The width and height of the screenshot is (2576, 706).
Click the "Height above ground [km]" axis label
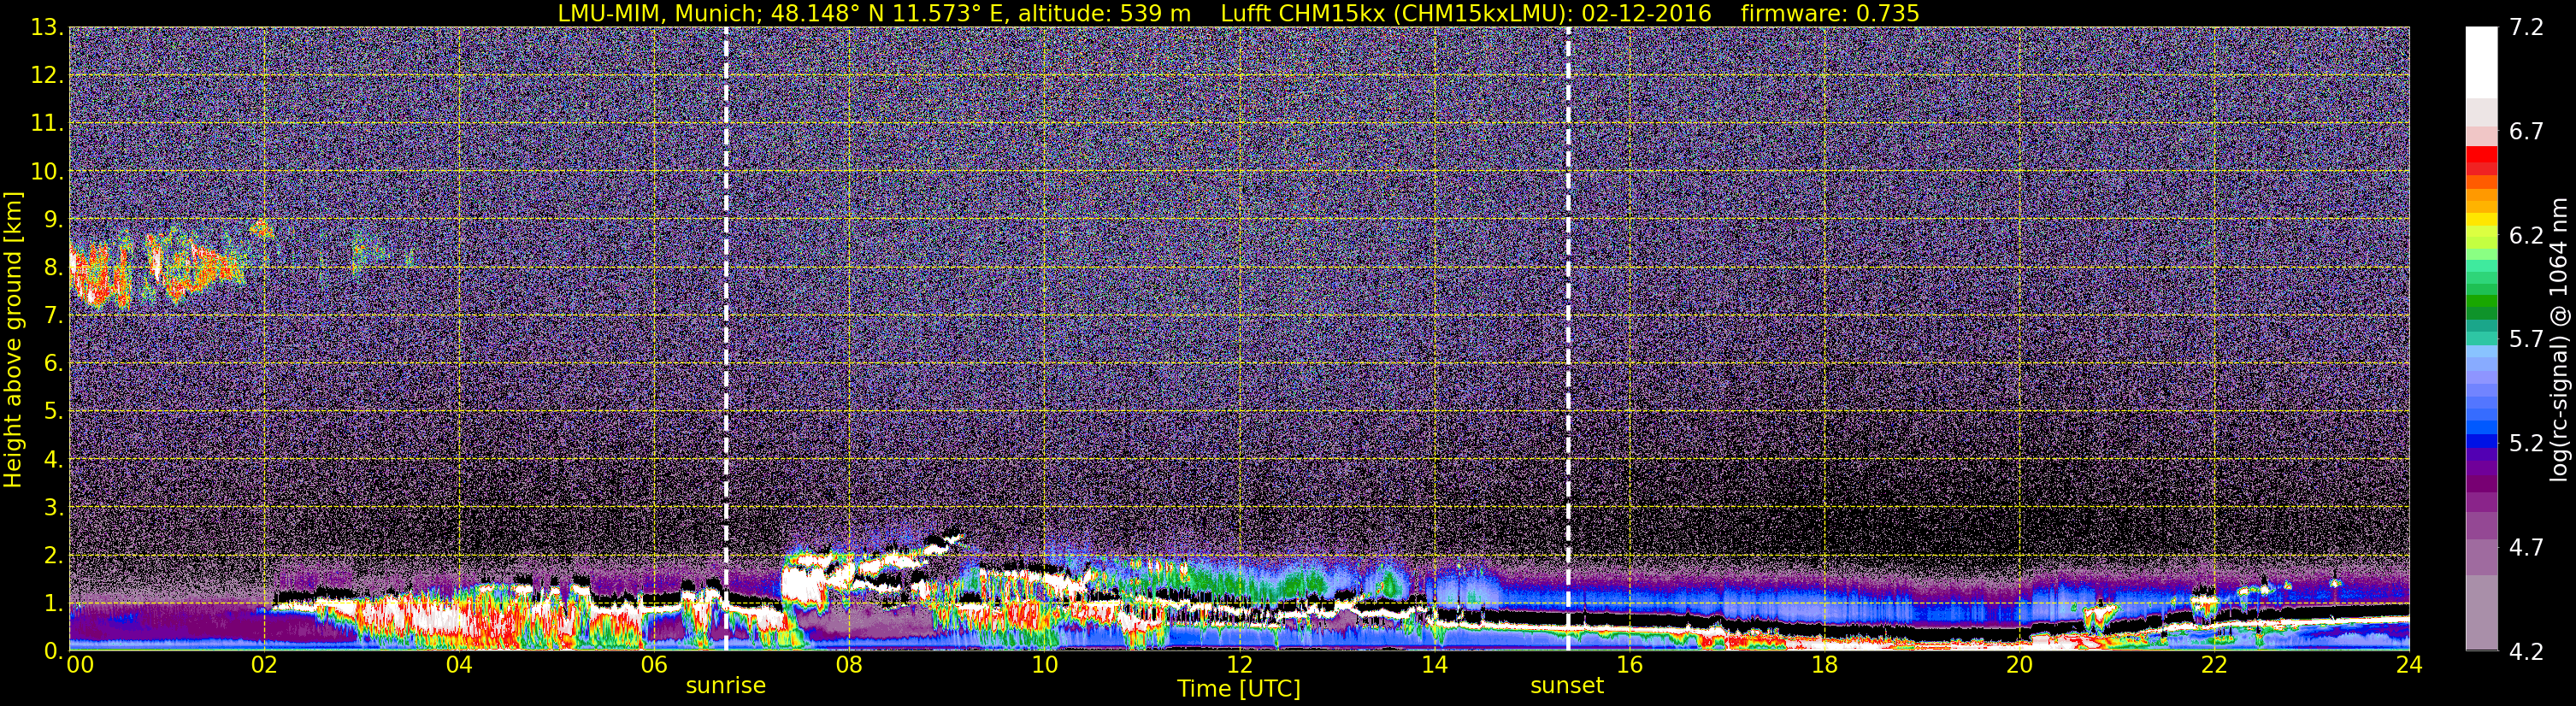pos(13,339)
